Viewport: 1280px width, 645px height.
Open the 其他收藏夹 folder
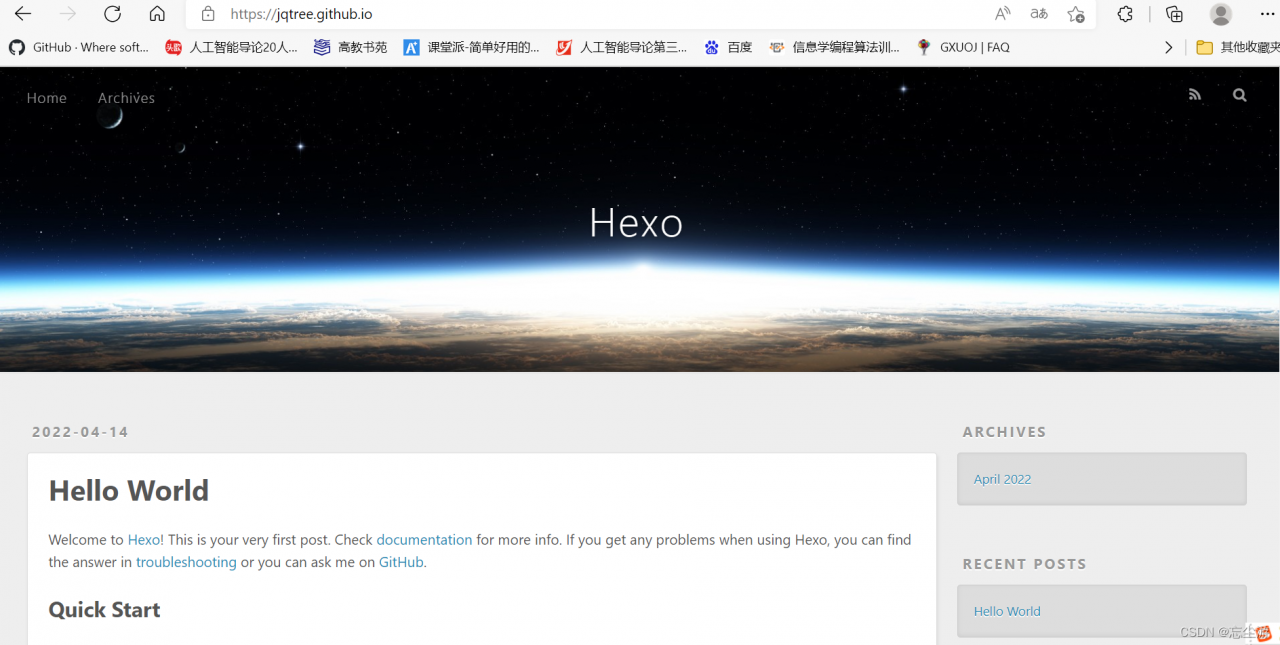click(1238, 47)
